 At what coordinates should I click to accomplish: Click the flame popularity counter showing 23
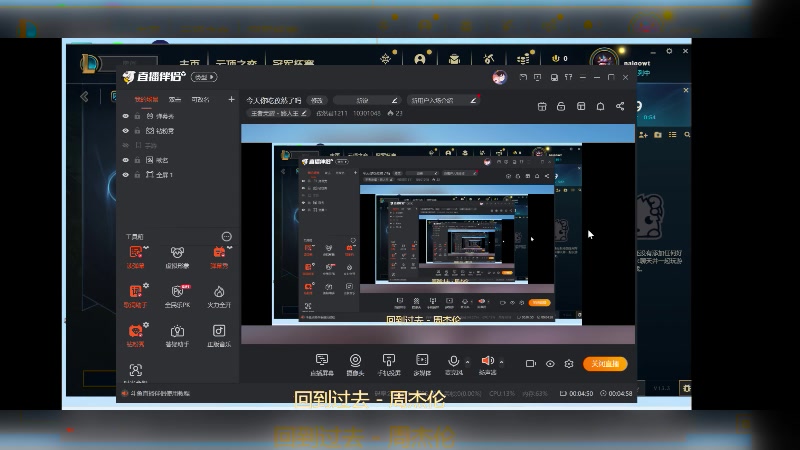point(395,113)
